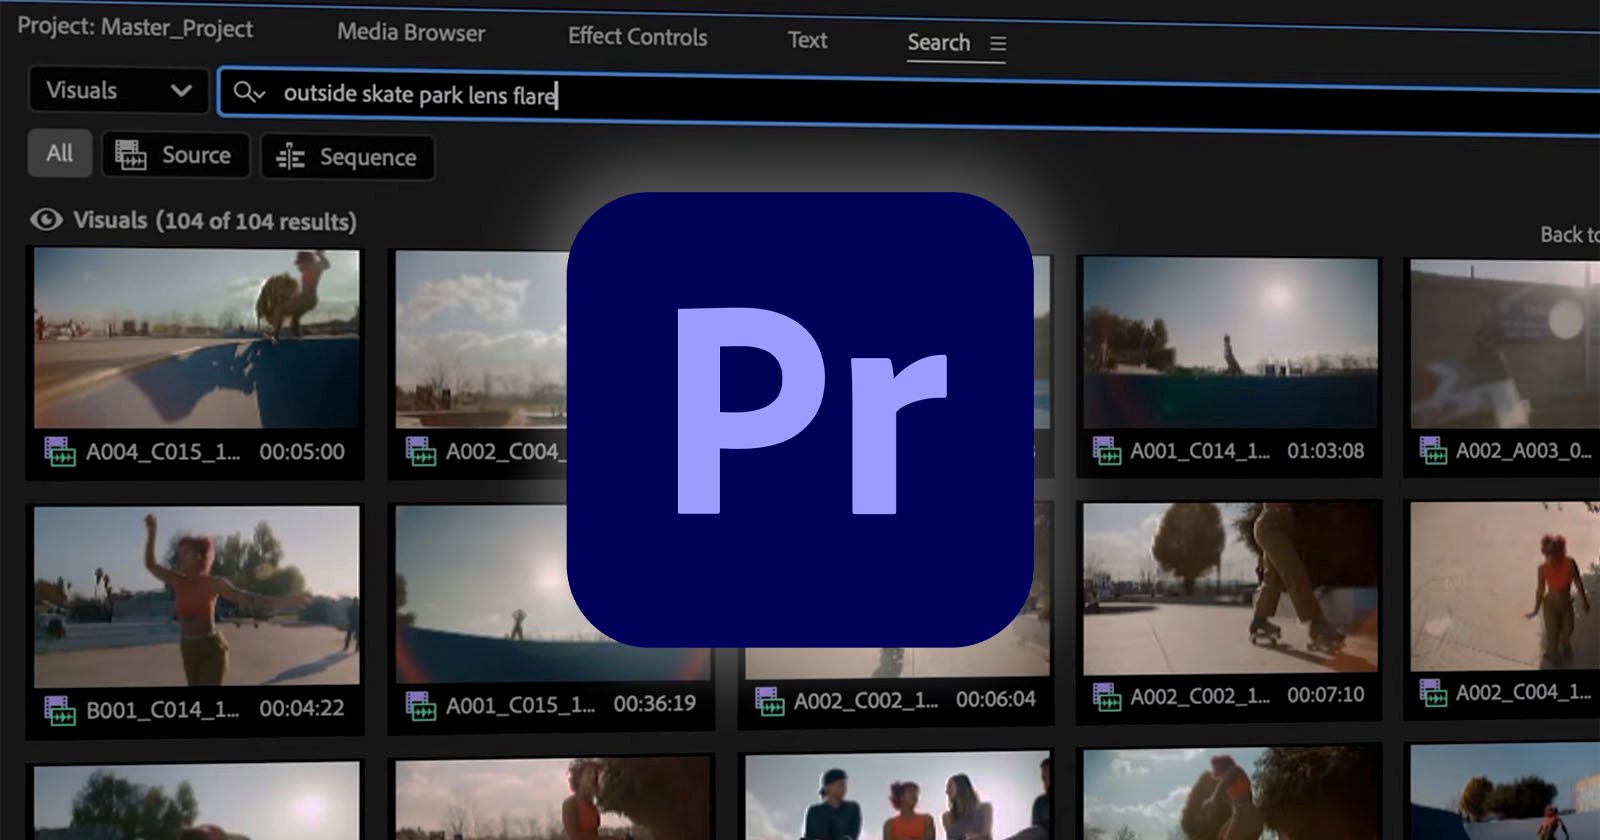
Task: Click the clip icon beside second-row A002_C004
Action: [1434, 692]
